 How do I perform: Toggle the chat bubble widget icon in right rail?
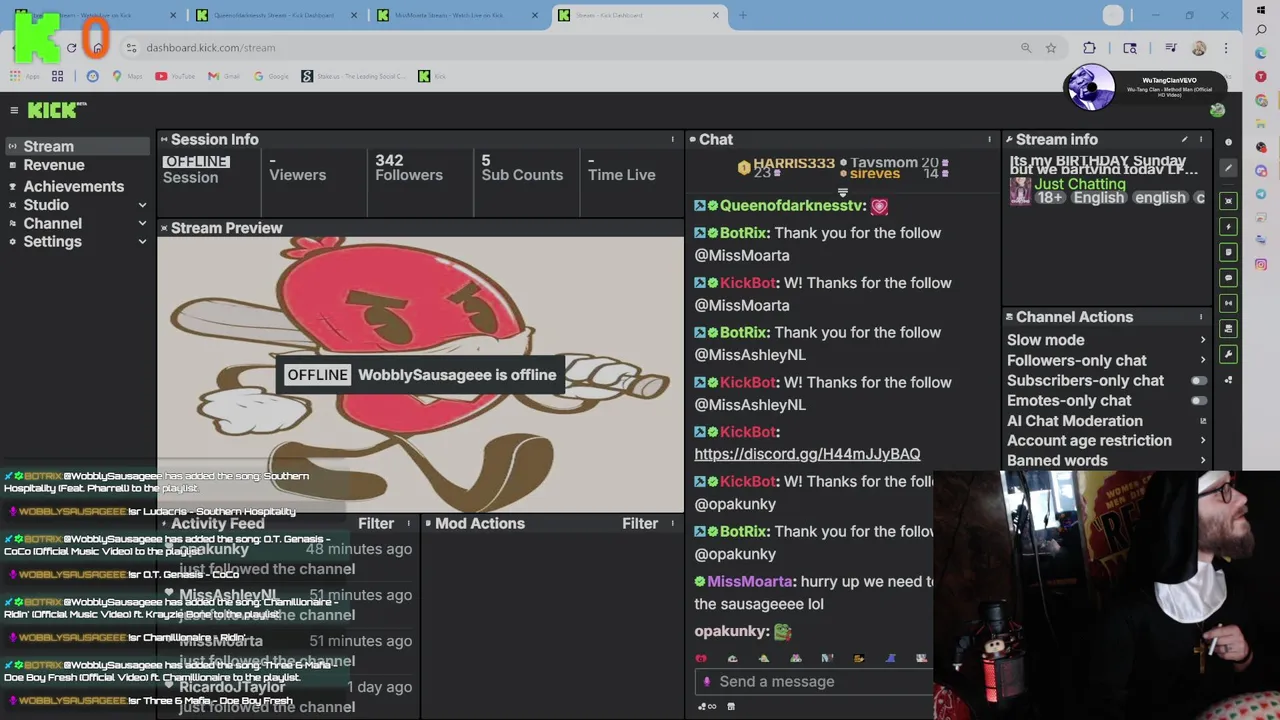1229,278
